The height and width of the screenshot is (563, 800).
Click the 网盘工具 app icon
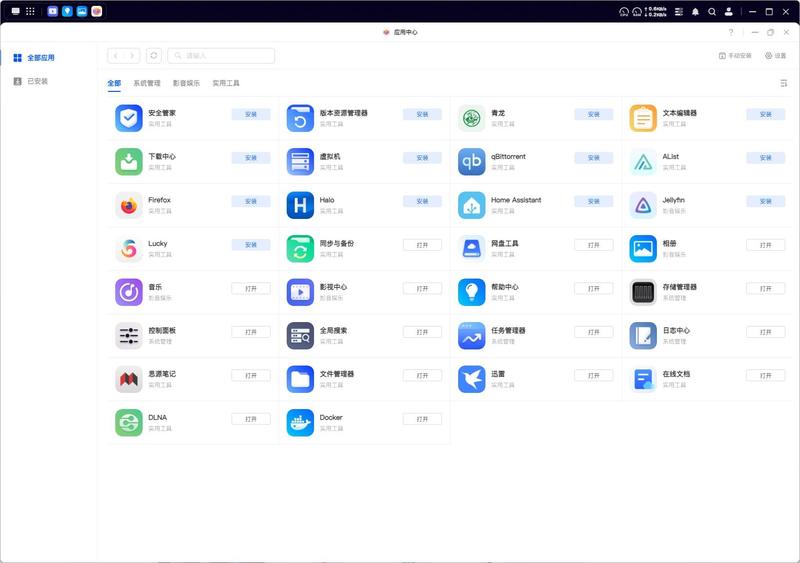click(471, 249)
